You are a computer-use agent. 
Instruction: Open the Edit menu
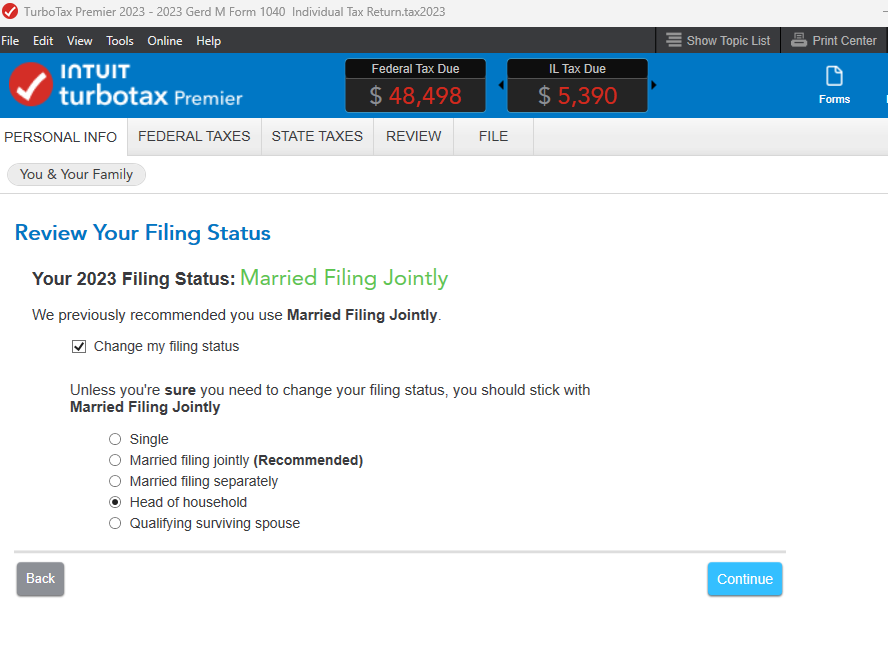tap(43, 41)
